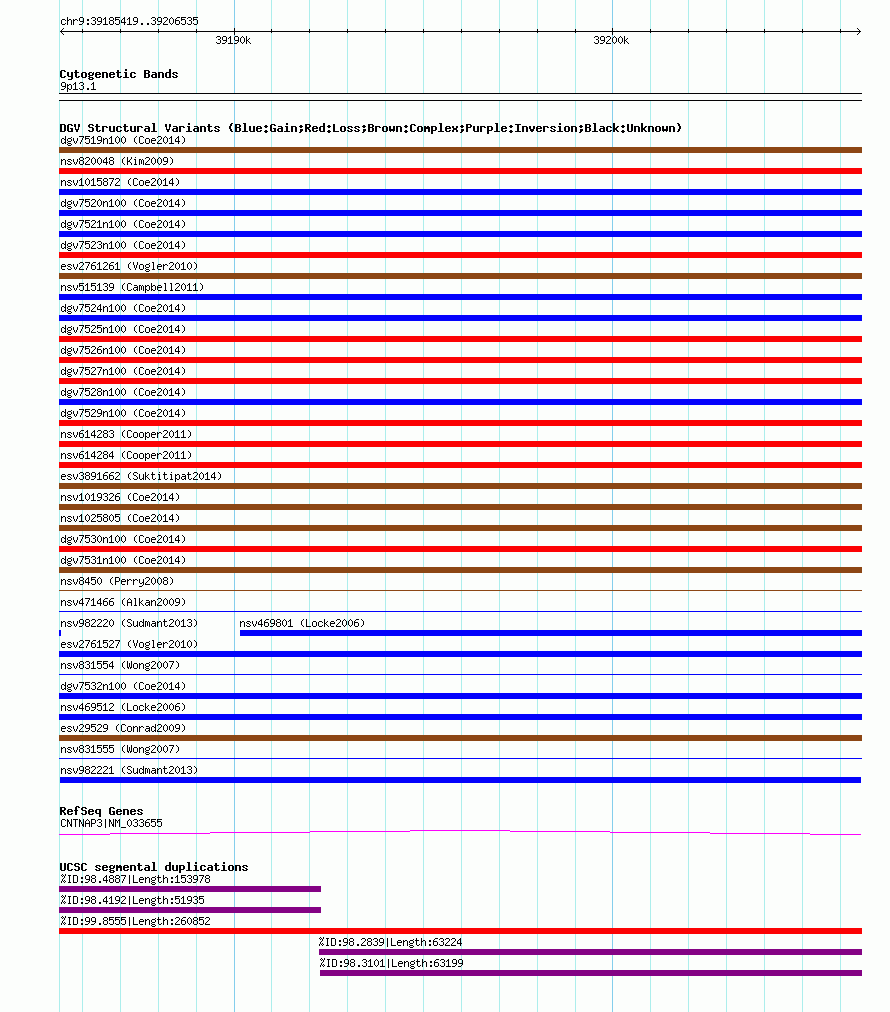Click the 39200k ruler label
This screenshot has height=1012, width=890.
coord(611,40)
